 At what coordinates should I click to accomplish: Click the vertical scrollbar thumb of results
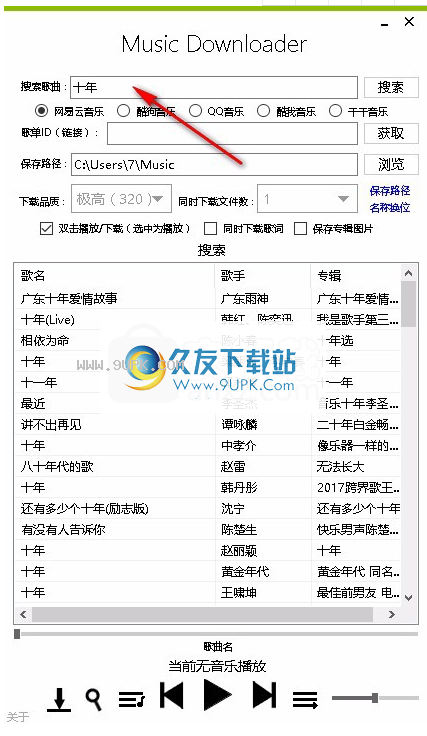pos(408,304)
